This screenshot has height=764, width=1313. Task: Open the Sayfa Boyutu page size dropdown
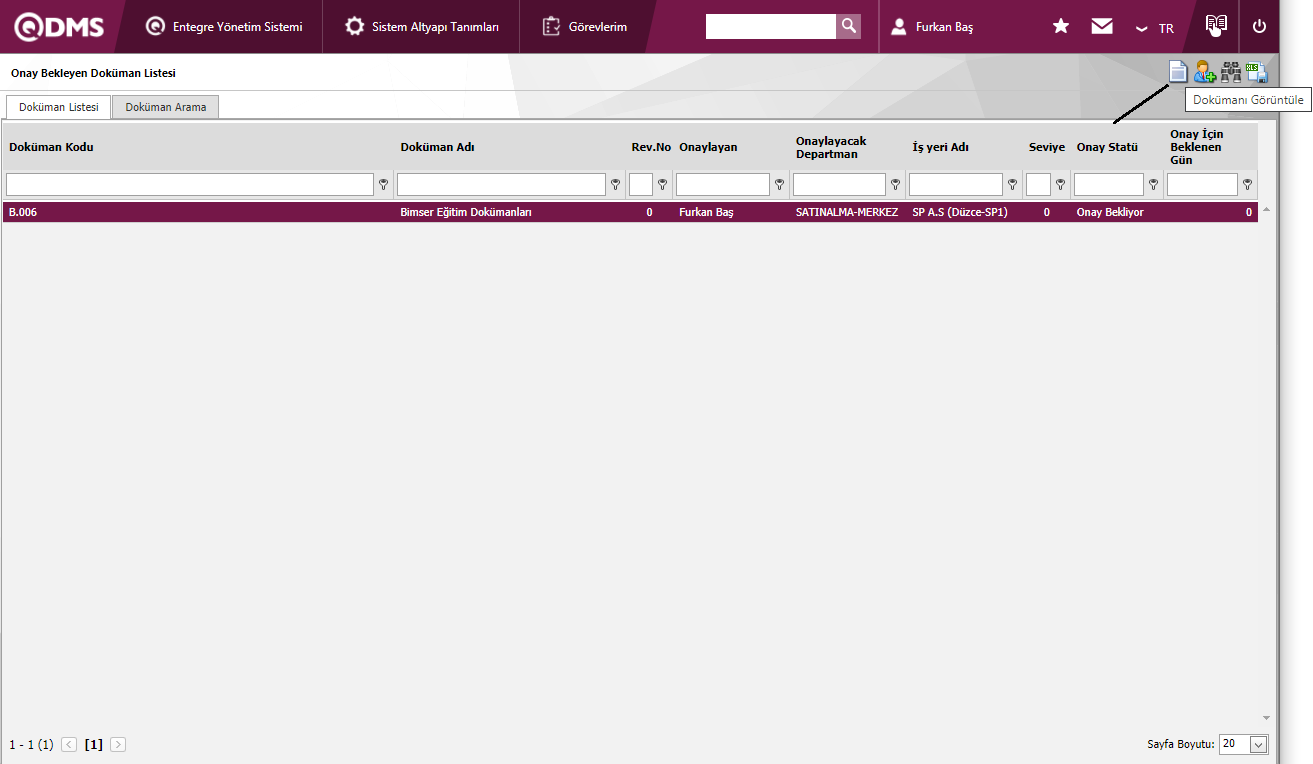tap(1244, 744)
